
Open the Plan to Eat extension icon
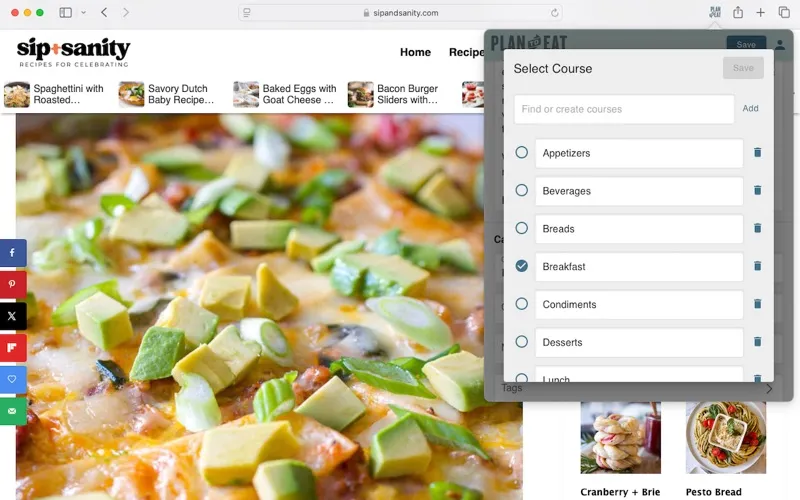(x=715, y=12)
